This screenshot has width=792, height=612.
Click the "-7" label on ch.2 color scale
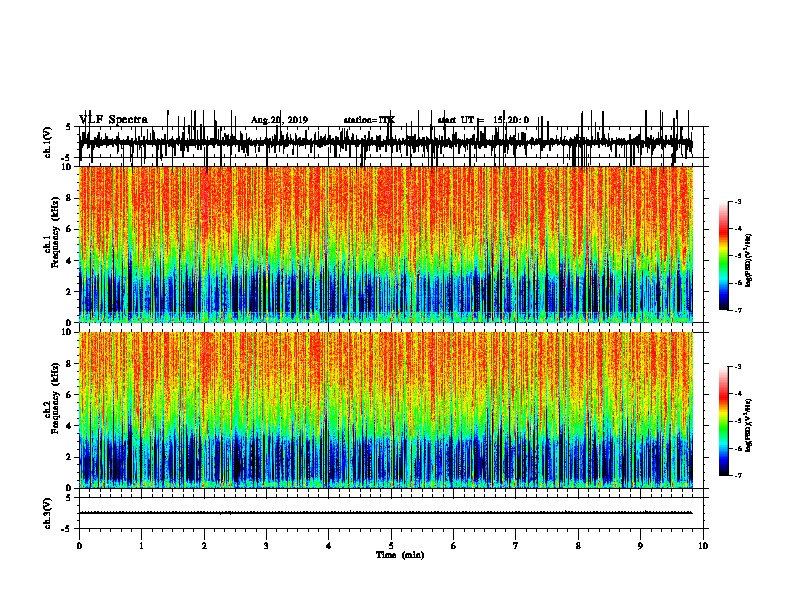pos(738,475)
